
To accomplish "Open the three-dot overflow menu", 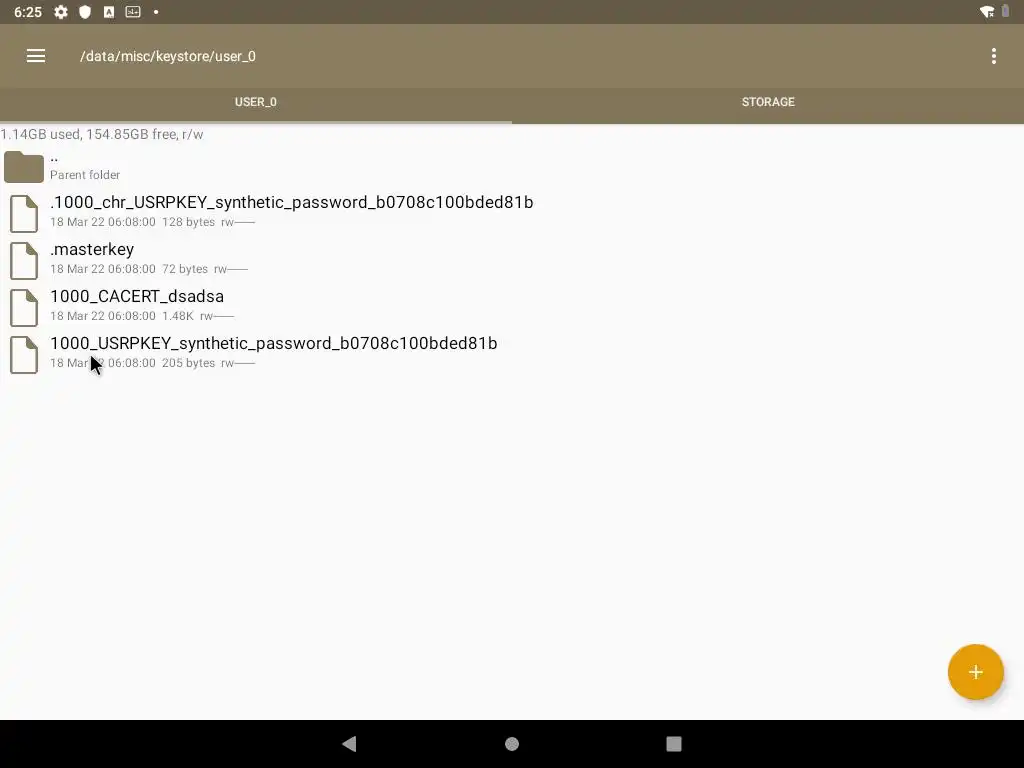I will (993, 56).
